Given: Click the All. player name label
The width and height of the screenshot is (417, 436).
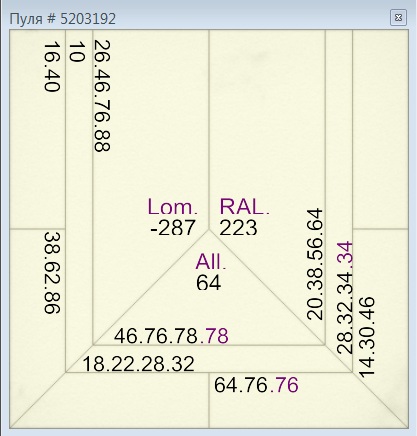Looking at the screenshot, I should 211,261.
